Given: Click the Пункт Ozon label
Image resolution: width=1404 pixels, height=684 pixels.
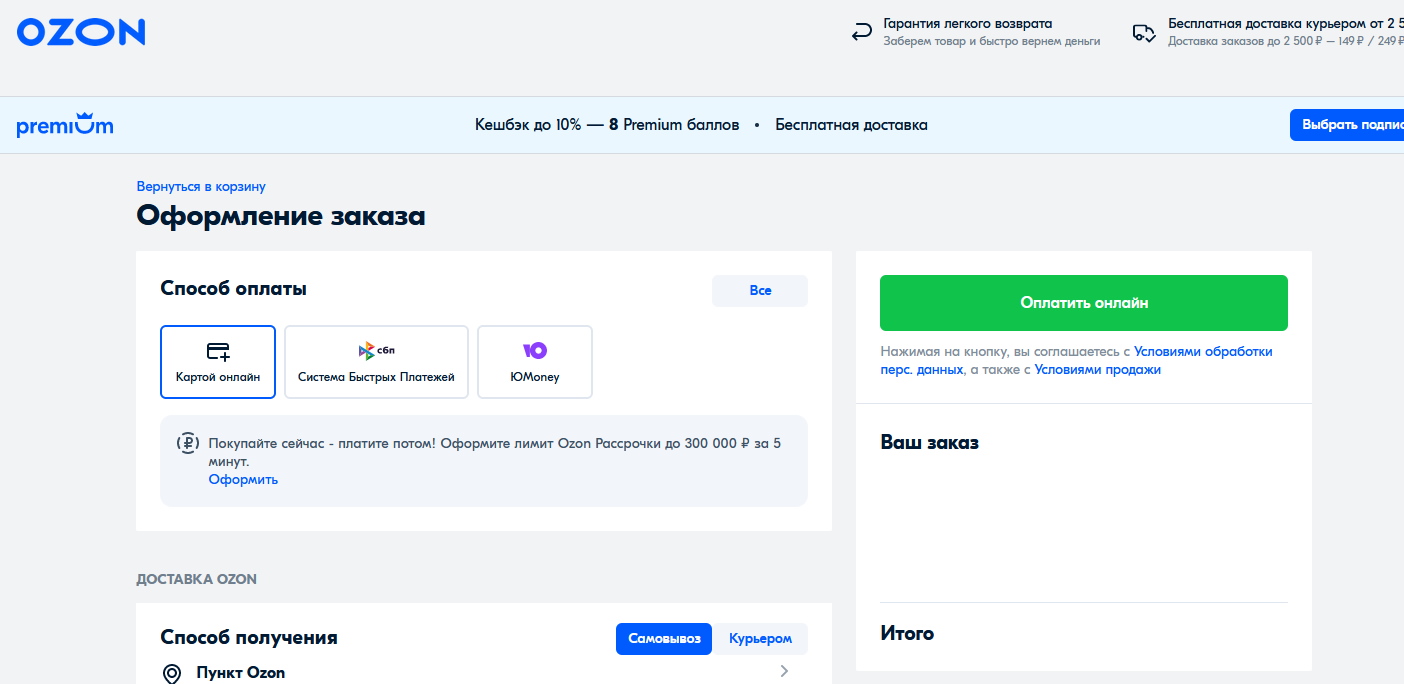Looking at the screenshot, I should coord(240,673).
